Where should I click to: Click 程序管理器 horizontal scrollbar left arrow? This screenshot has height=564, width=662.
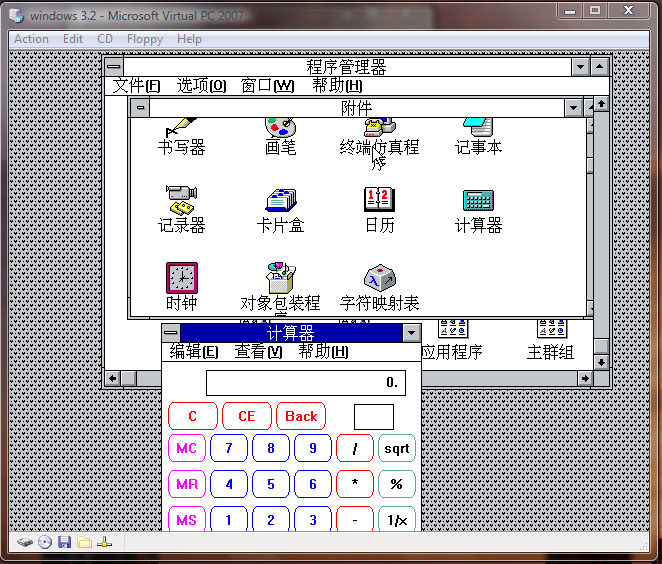click(112, 378)
